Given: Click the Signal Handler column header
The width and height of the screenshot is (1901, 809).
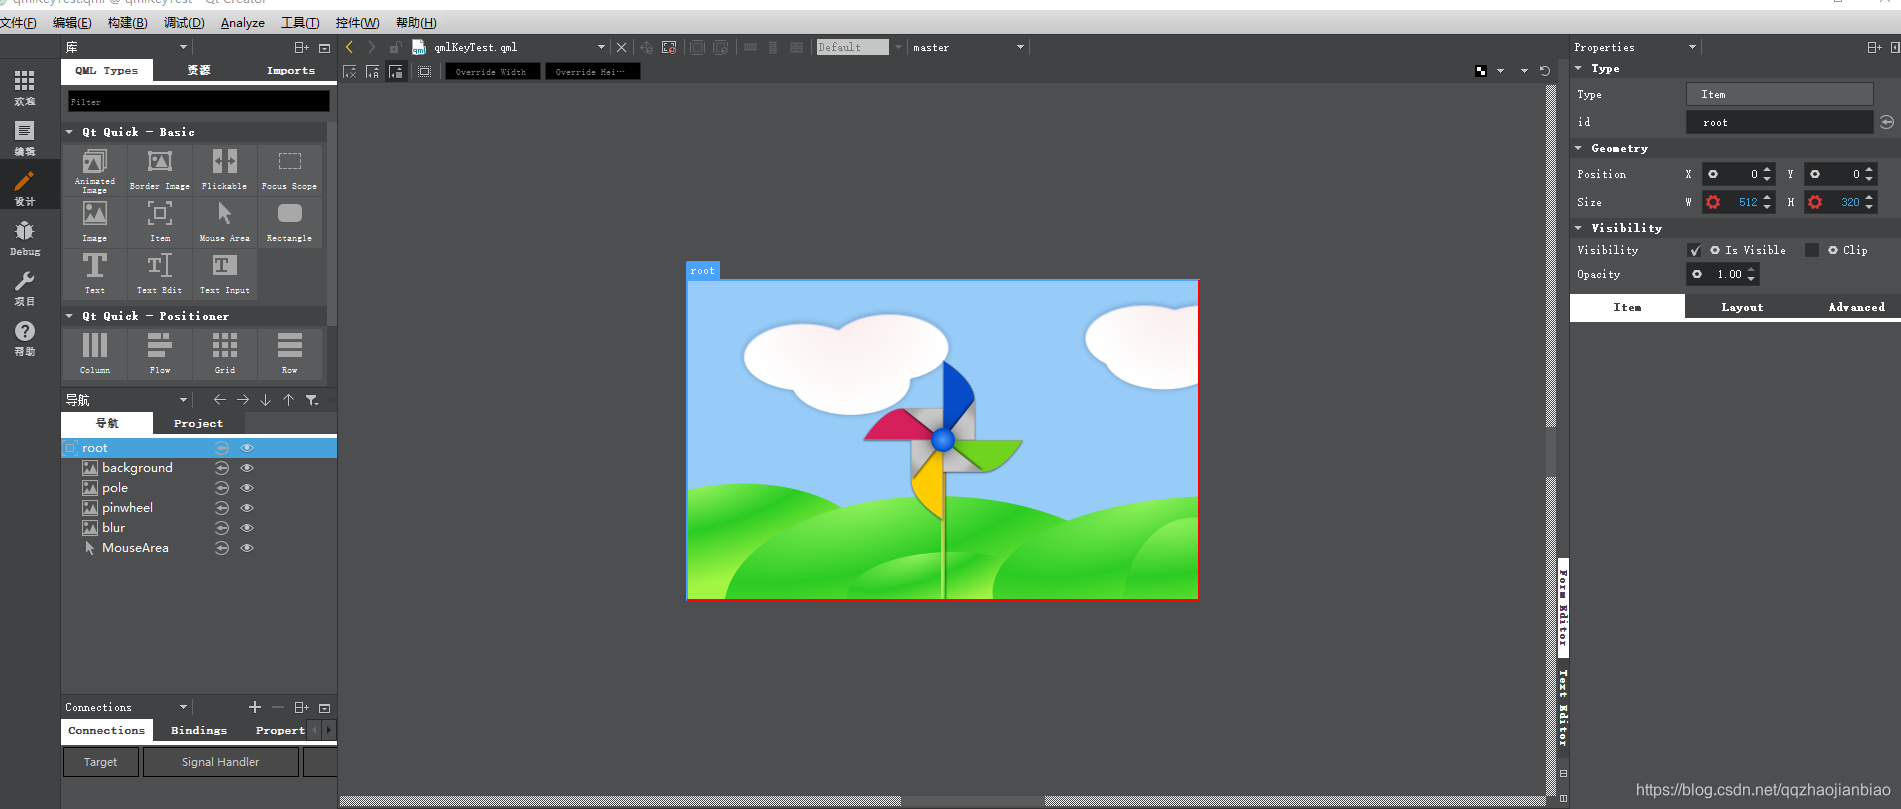Looking at the screenshot, I should (220, 762).
